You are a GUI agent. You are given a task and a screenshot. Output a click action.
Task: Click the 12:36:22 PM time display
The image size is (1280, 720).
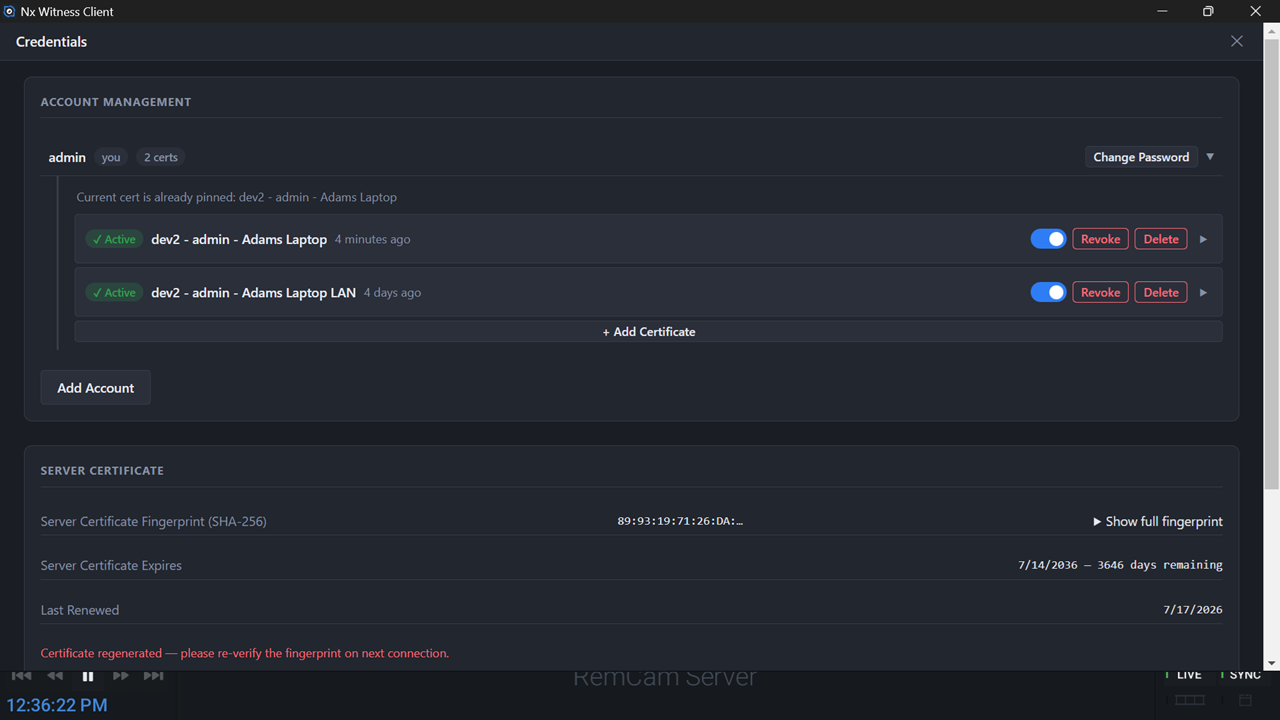click(x=57, y=705)
